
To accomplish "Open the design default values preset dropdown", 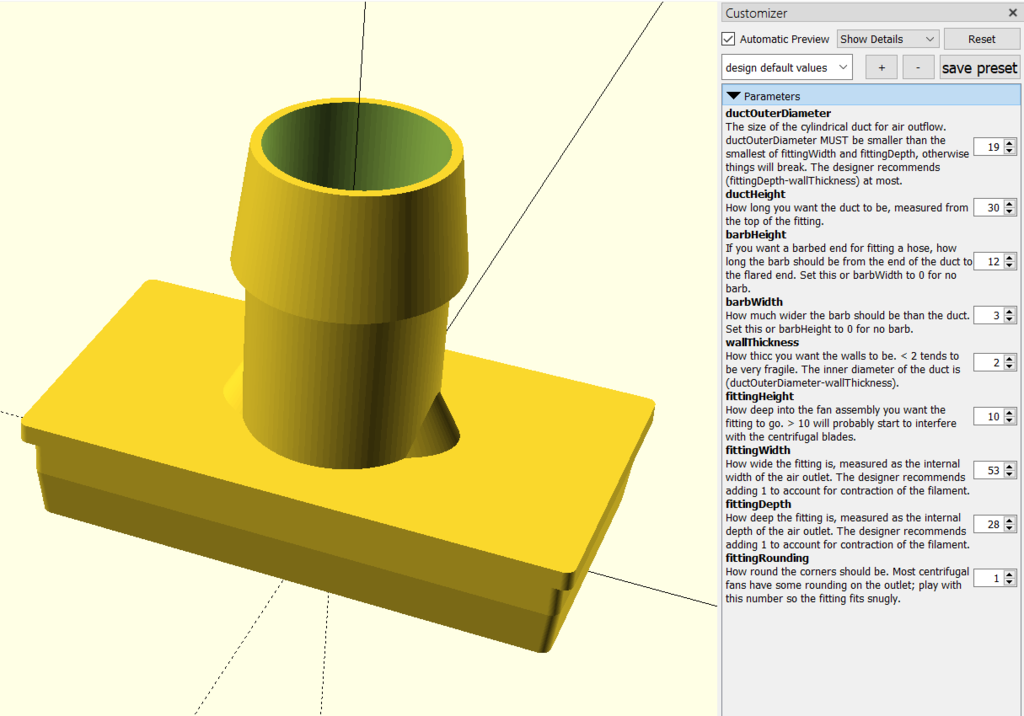I will click(786, 67).
